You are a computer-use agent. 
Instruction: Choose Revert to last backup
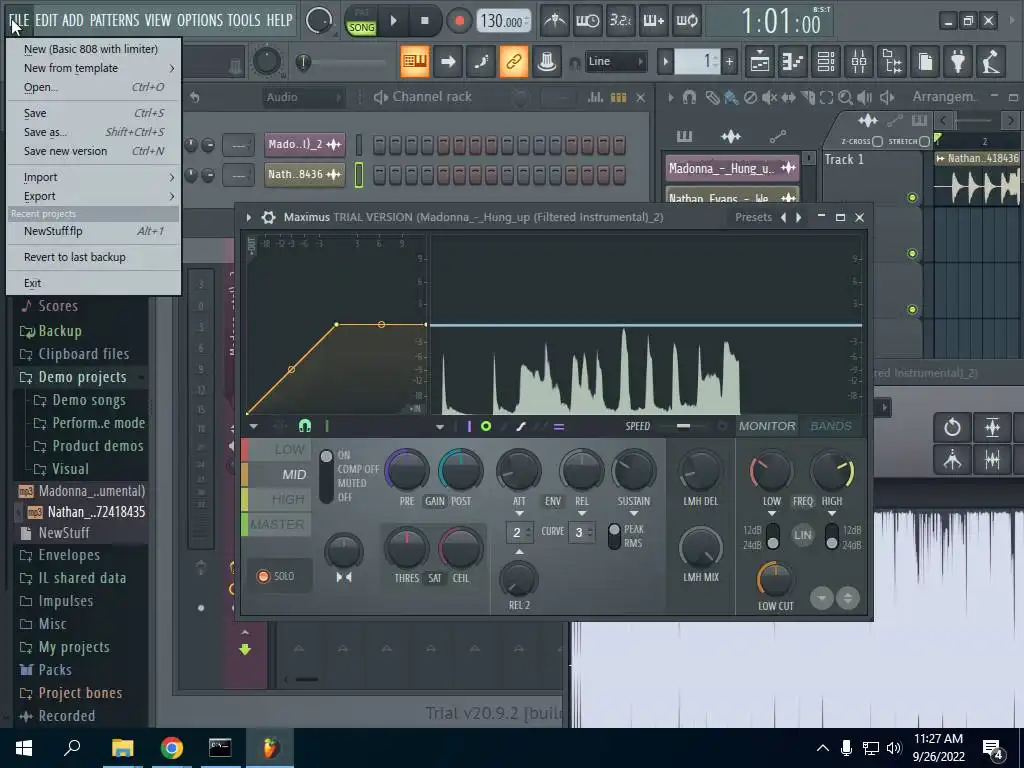pos(93,257)
